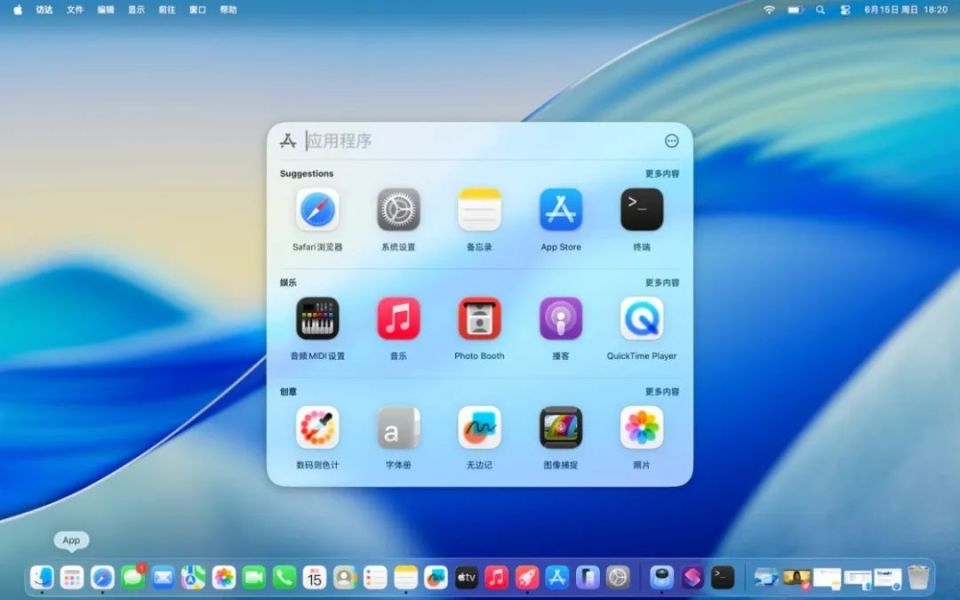The height and width of the screenshot is (600, 960).
Task: Open App Store in the Dock
Action: (557, 577)
